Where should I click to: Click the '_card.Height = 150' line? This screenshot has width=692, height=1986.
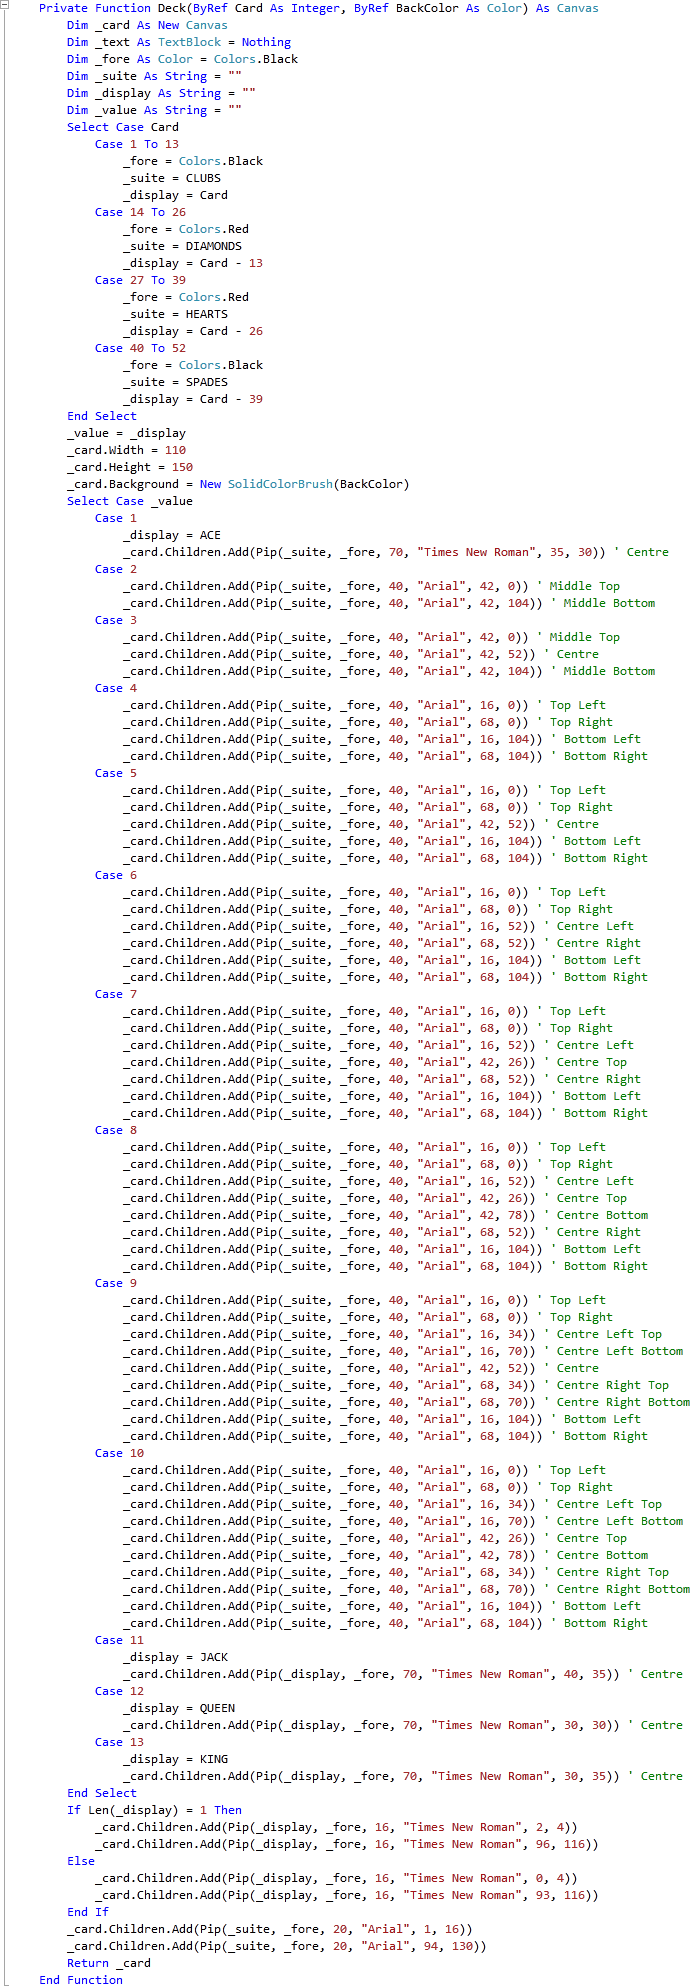point(130,467)
